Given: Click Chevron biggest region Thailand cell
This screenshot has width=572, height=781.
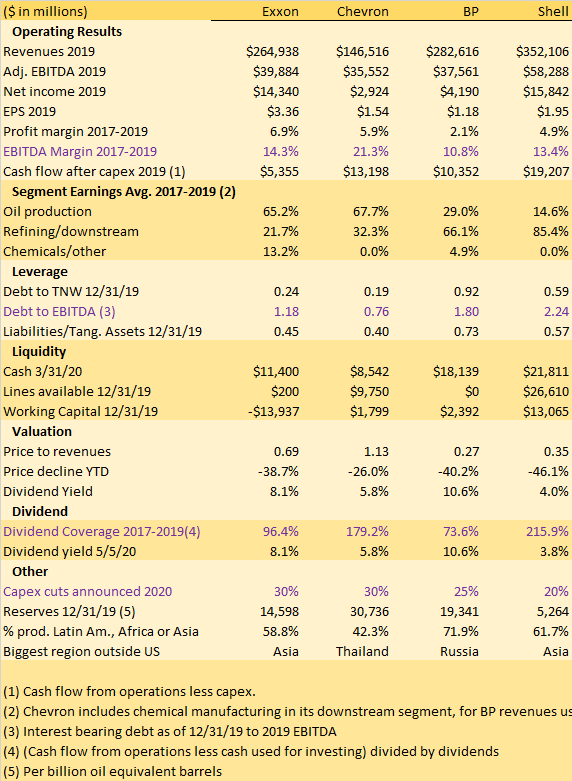Looking at the screenshot, I should point(362,651).
